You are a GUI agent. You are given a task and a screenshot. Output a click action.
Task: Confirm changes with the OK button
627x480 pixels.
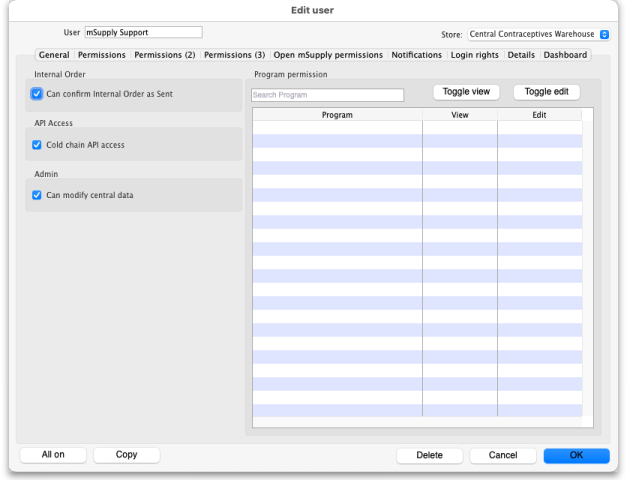point(576,456)
